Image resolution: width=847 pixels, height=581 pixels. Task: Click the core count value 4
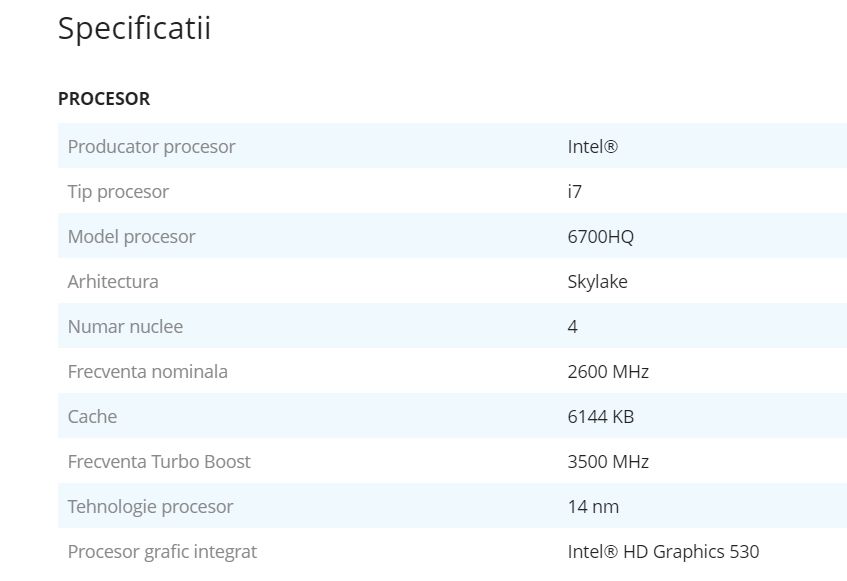pyautogui.click(x=572, y=327)
